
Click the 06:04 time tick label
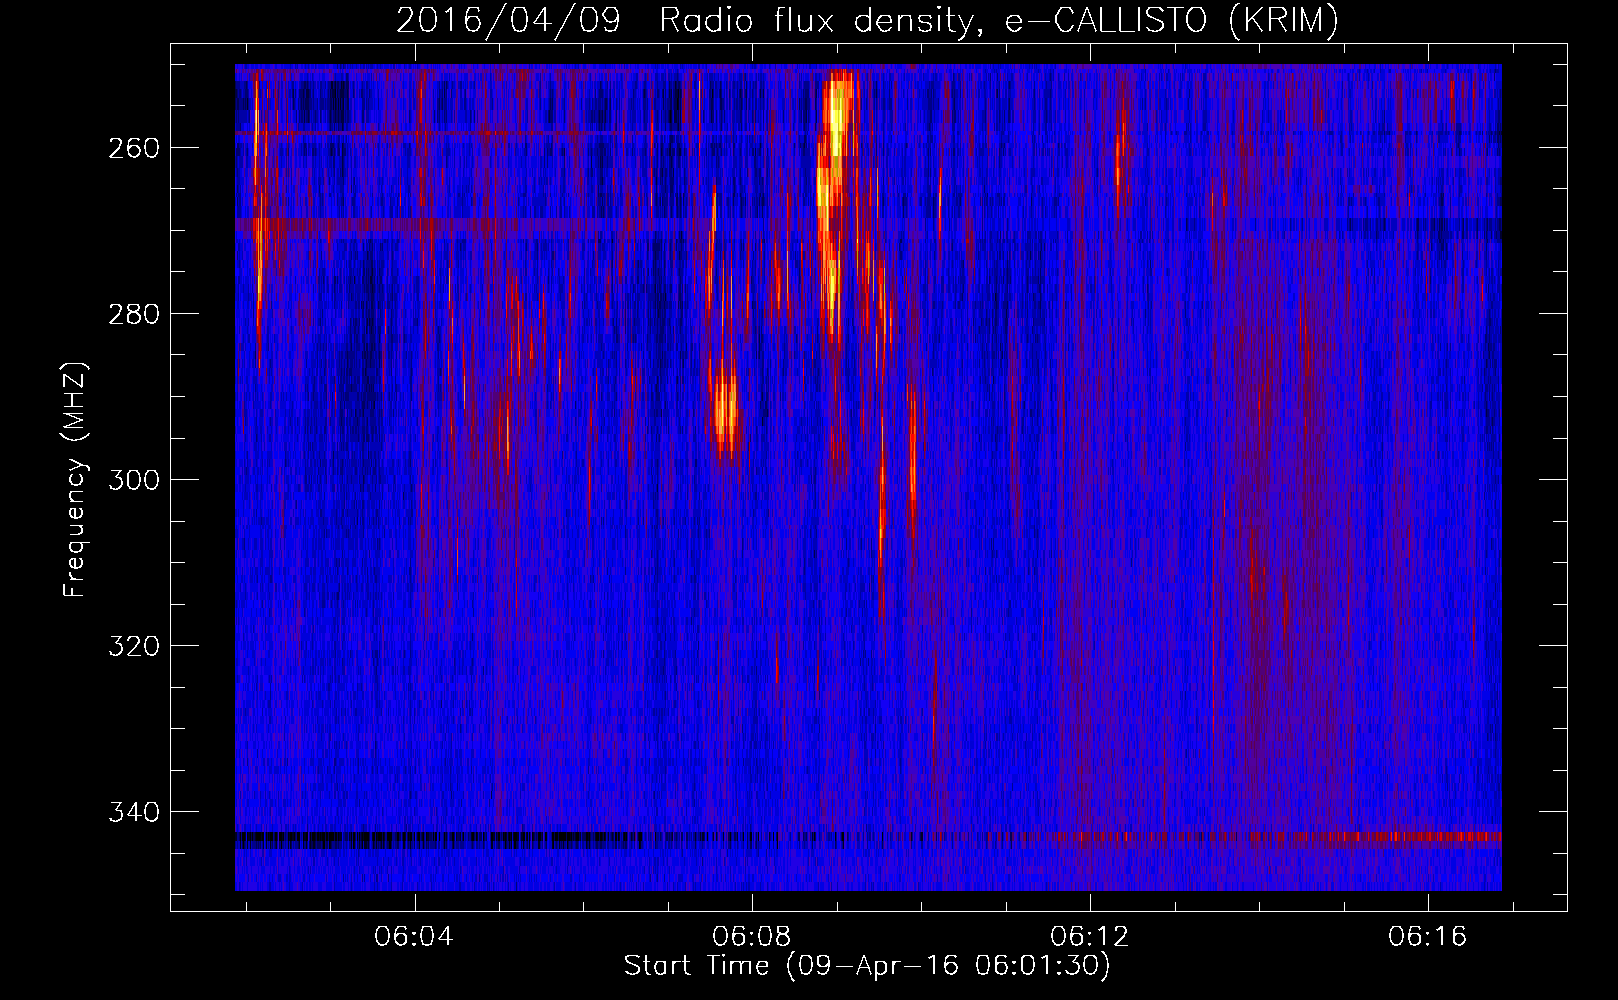pos(414,937)
